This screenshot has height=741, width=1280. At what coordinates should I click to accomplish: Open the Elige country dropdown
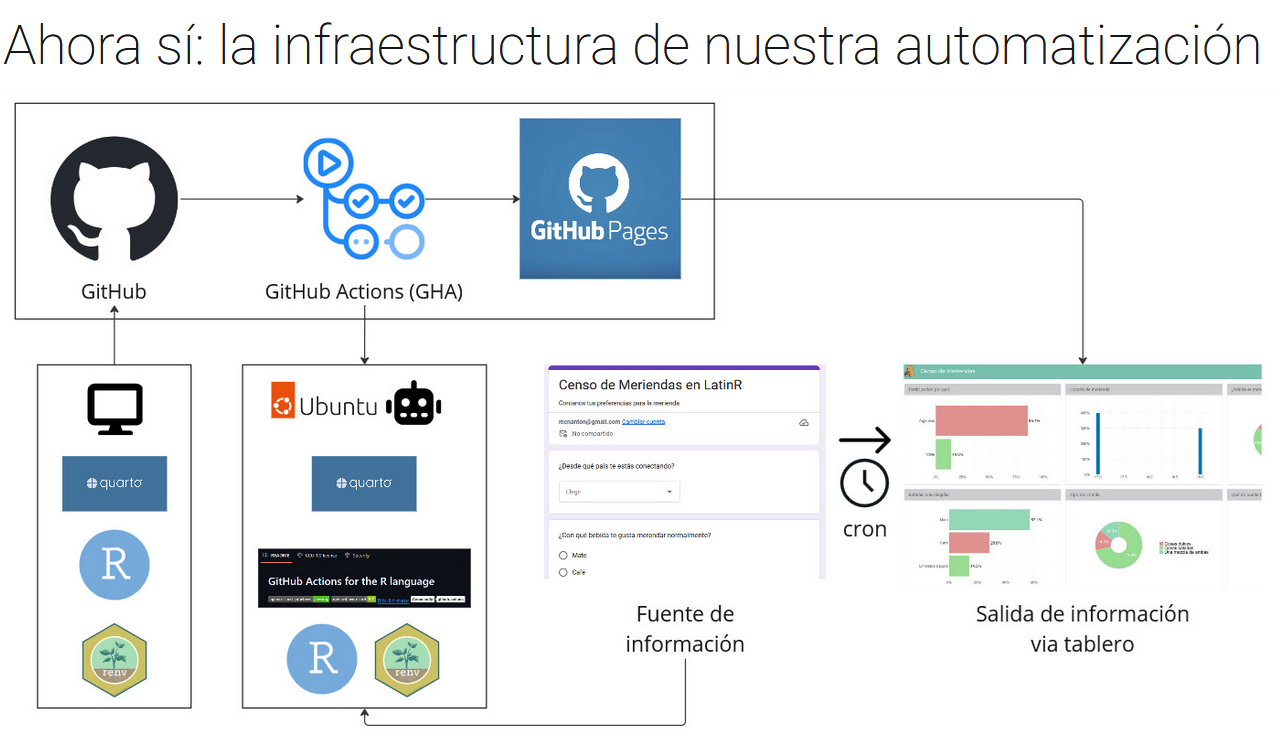point(619,492)
